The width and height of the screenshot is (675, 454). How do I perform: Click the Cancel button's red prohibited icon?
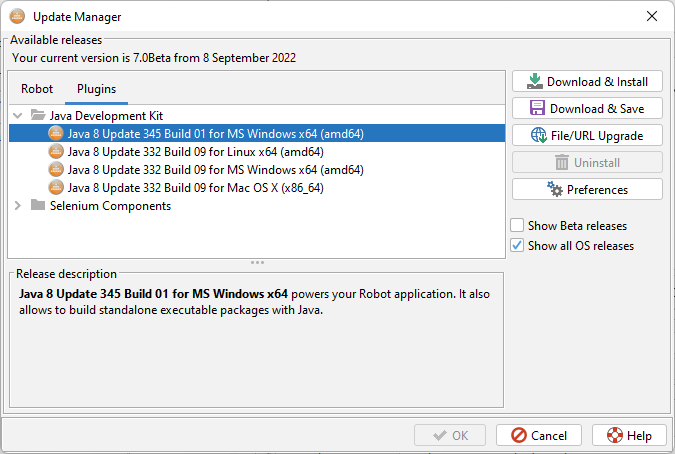pyautogui.click(x=518, y=435)
